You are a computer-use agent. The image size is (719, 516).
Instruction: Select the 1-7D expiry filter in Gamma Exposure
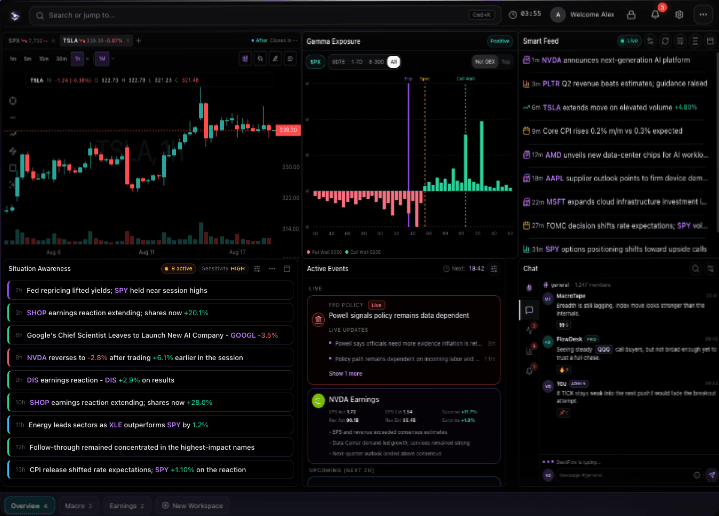[x=357, y=62]
